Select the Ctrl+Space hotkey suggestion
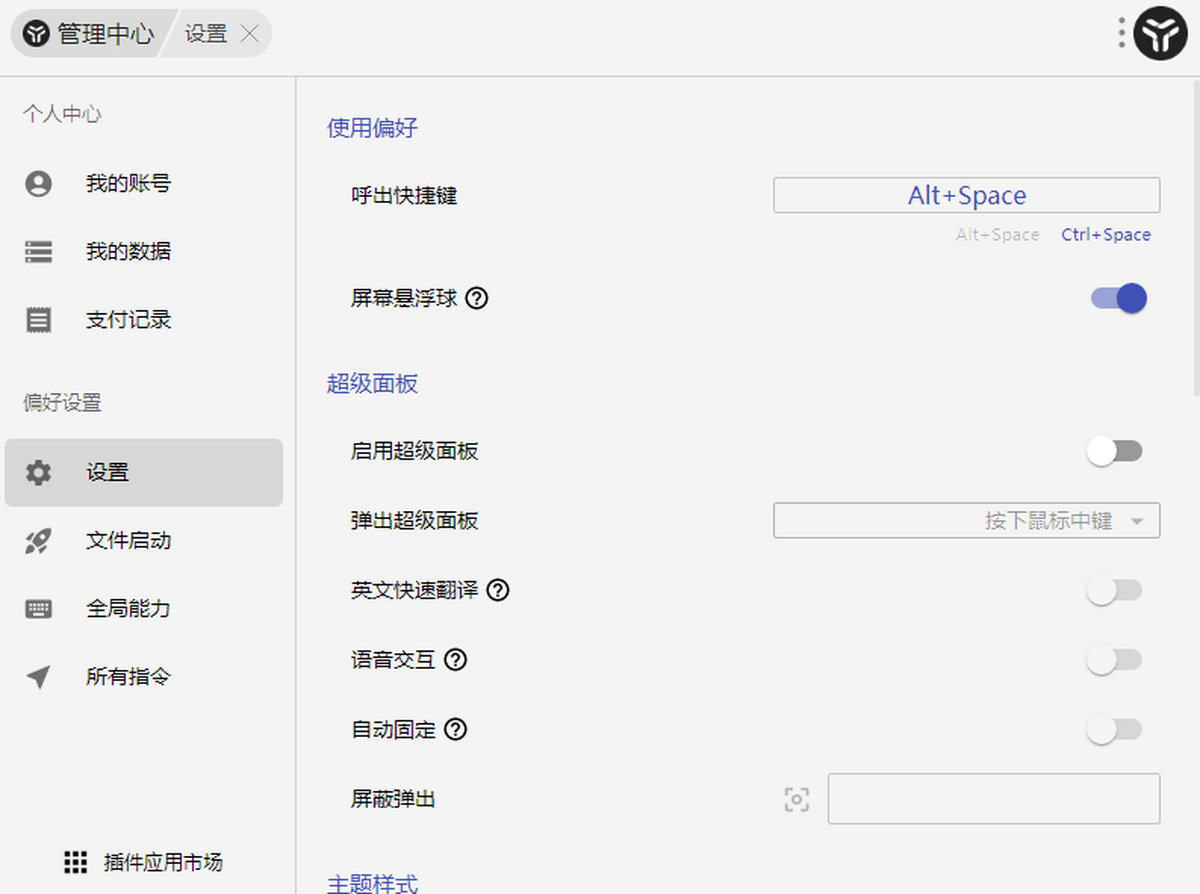 click(1106, 234)
